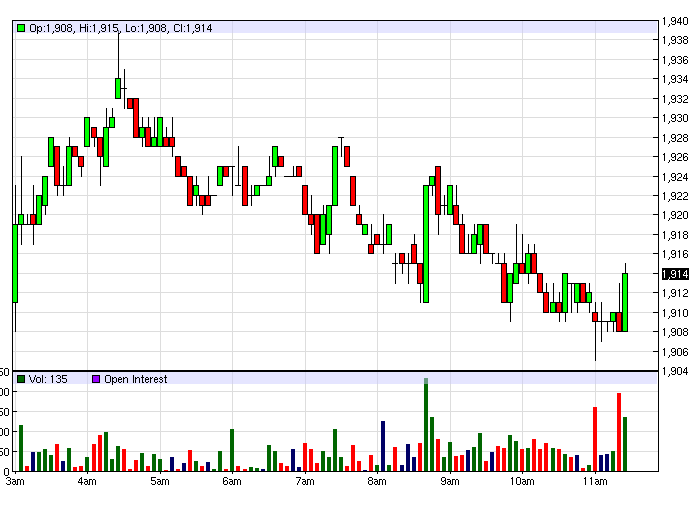Click the 6am time axis label
The image size is (700, 512).
click(x=232, y=482)
